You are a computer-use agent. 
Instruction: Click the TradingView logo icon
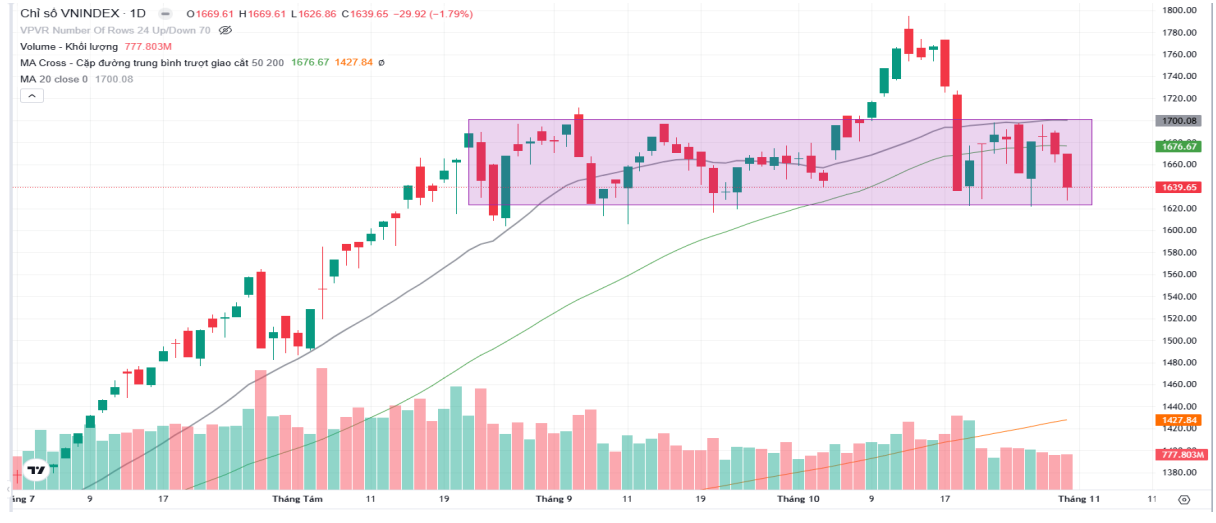36,469
